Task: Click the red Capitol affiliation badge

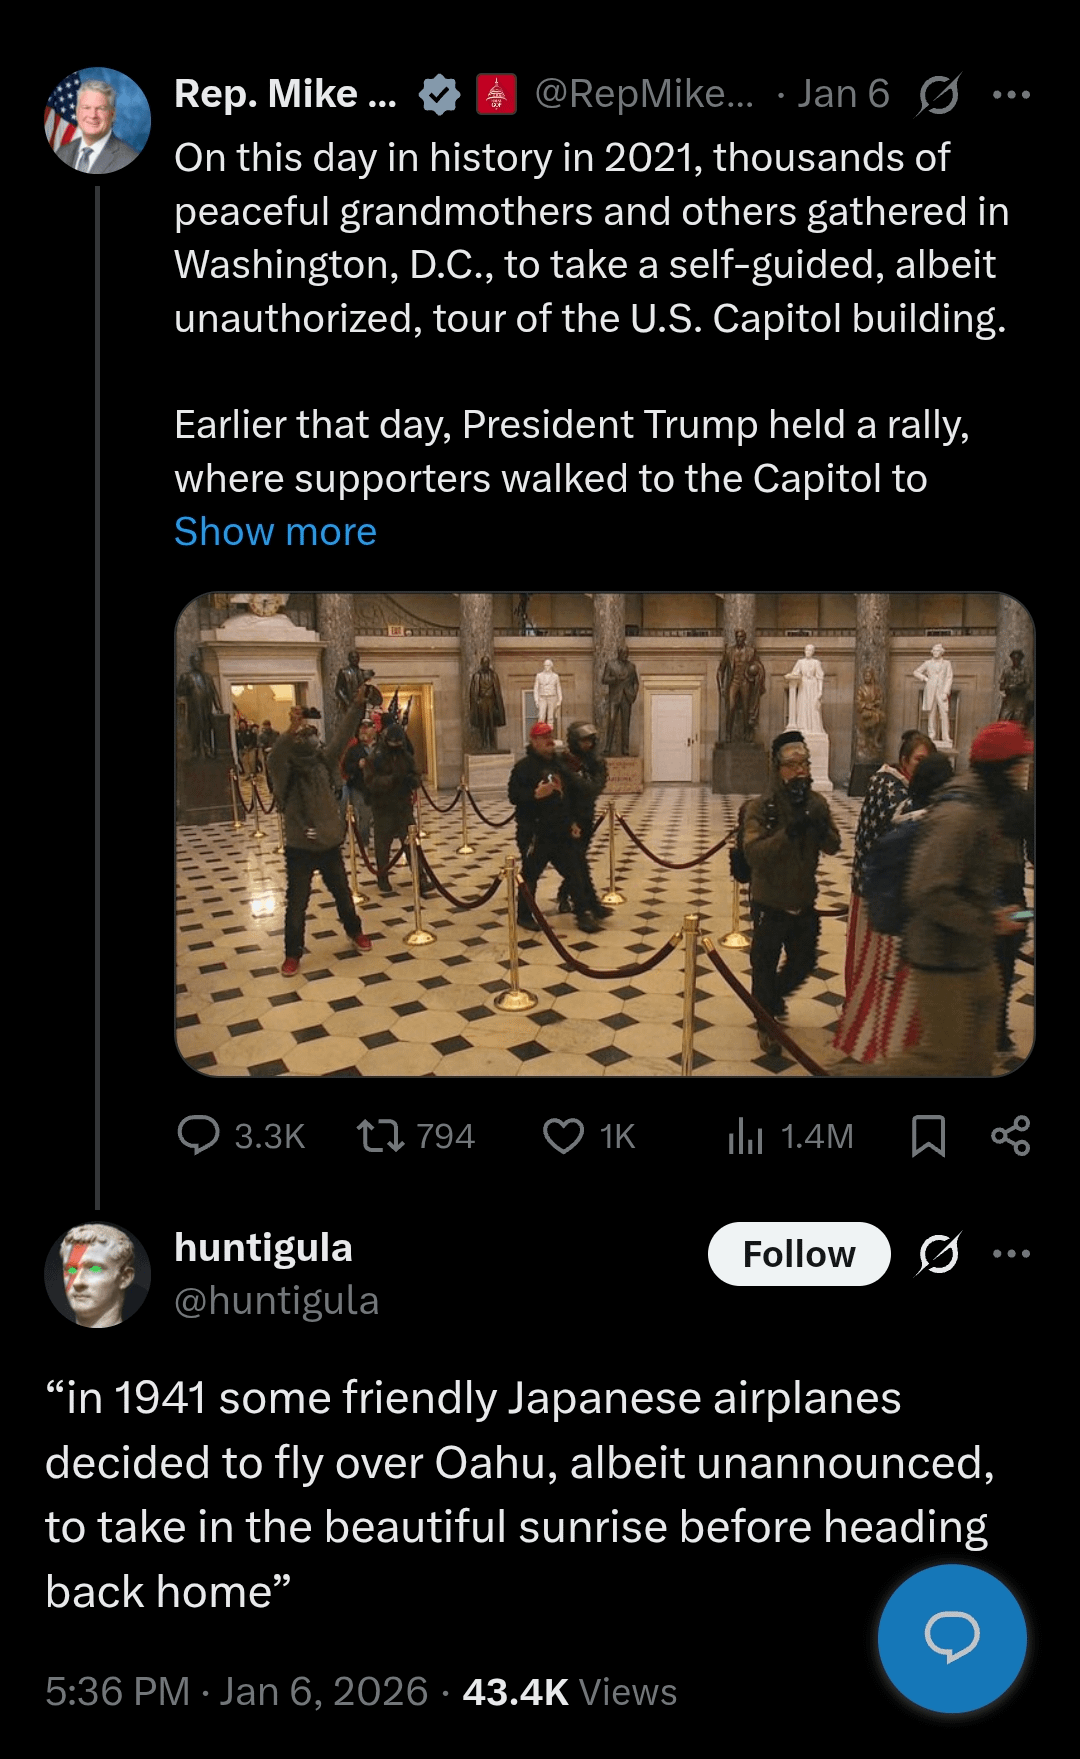Action: (x=496, y=95)
